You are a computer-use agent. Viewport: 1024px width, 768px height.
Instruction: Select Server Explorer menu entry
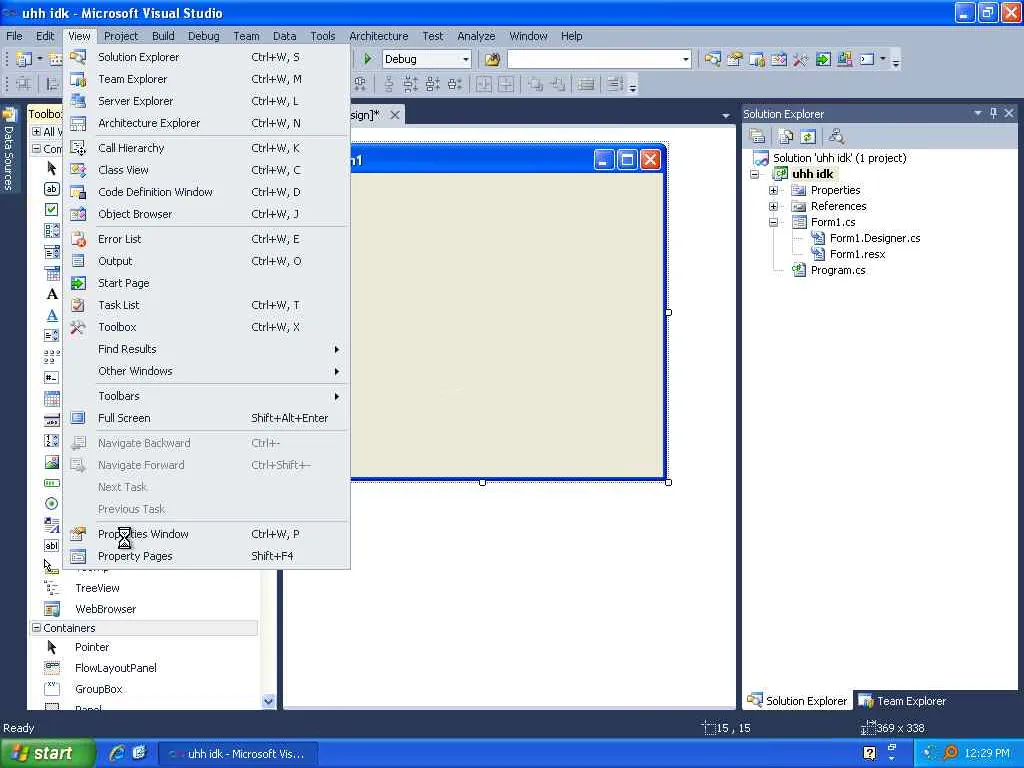tap(206, 101)
